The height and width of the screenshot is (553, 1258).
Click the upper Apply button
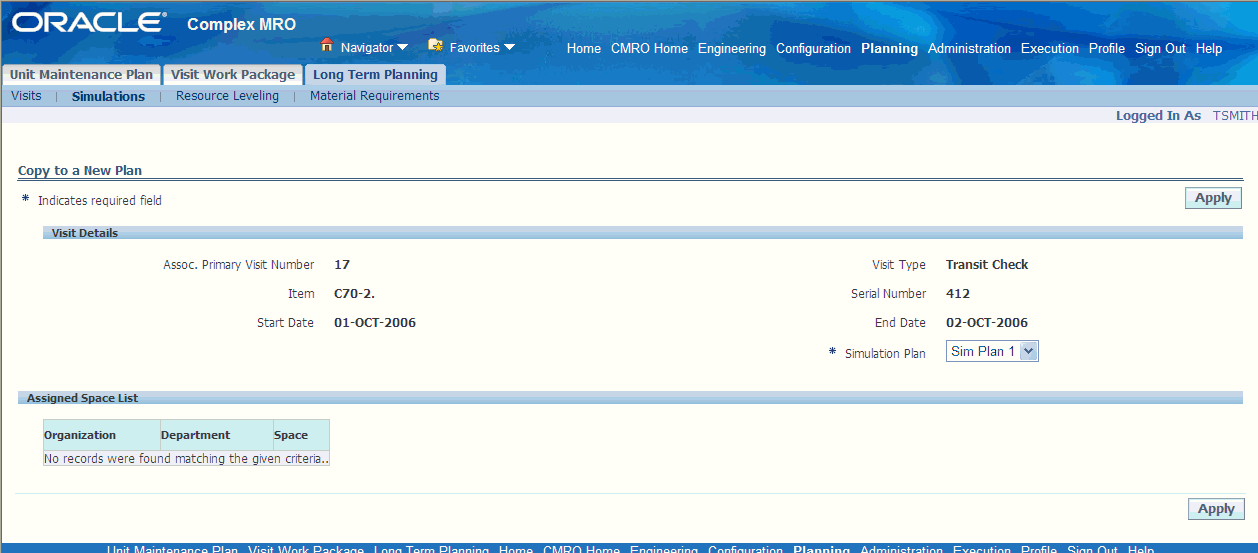(x=1213, y=198)
